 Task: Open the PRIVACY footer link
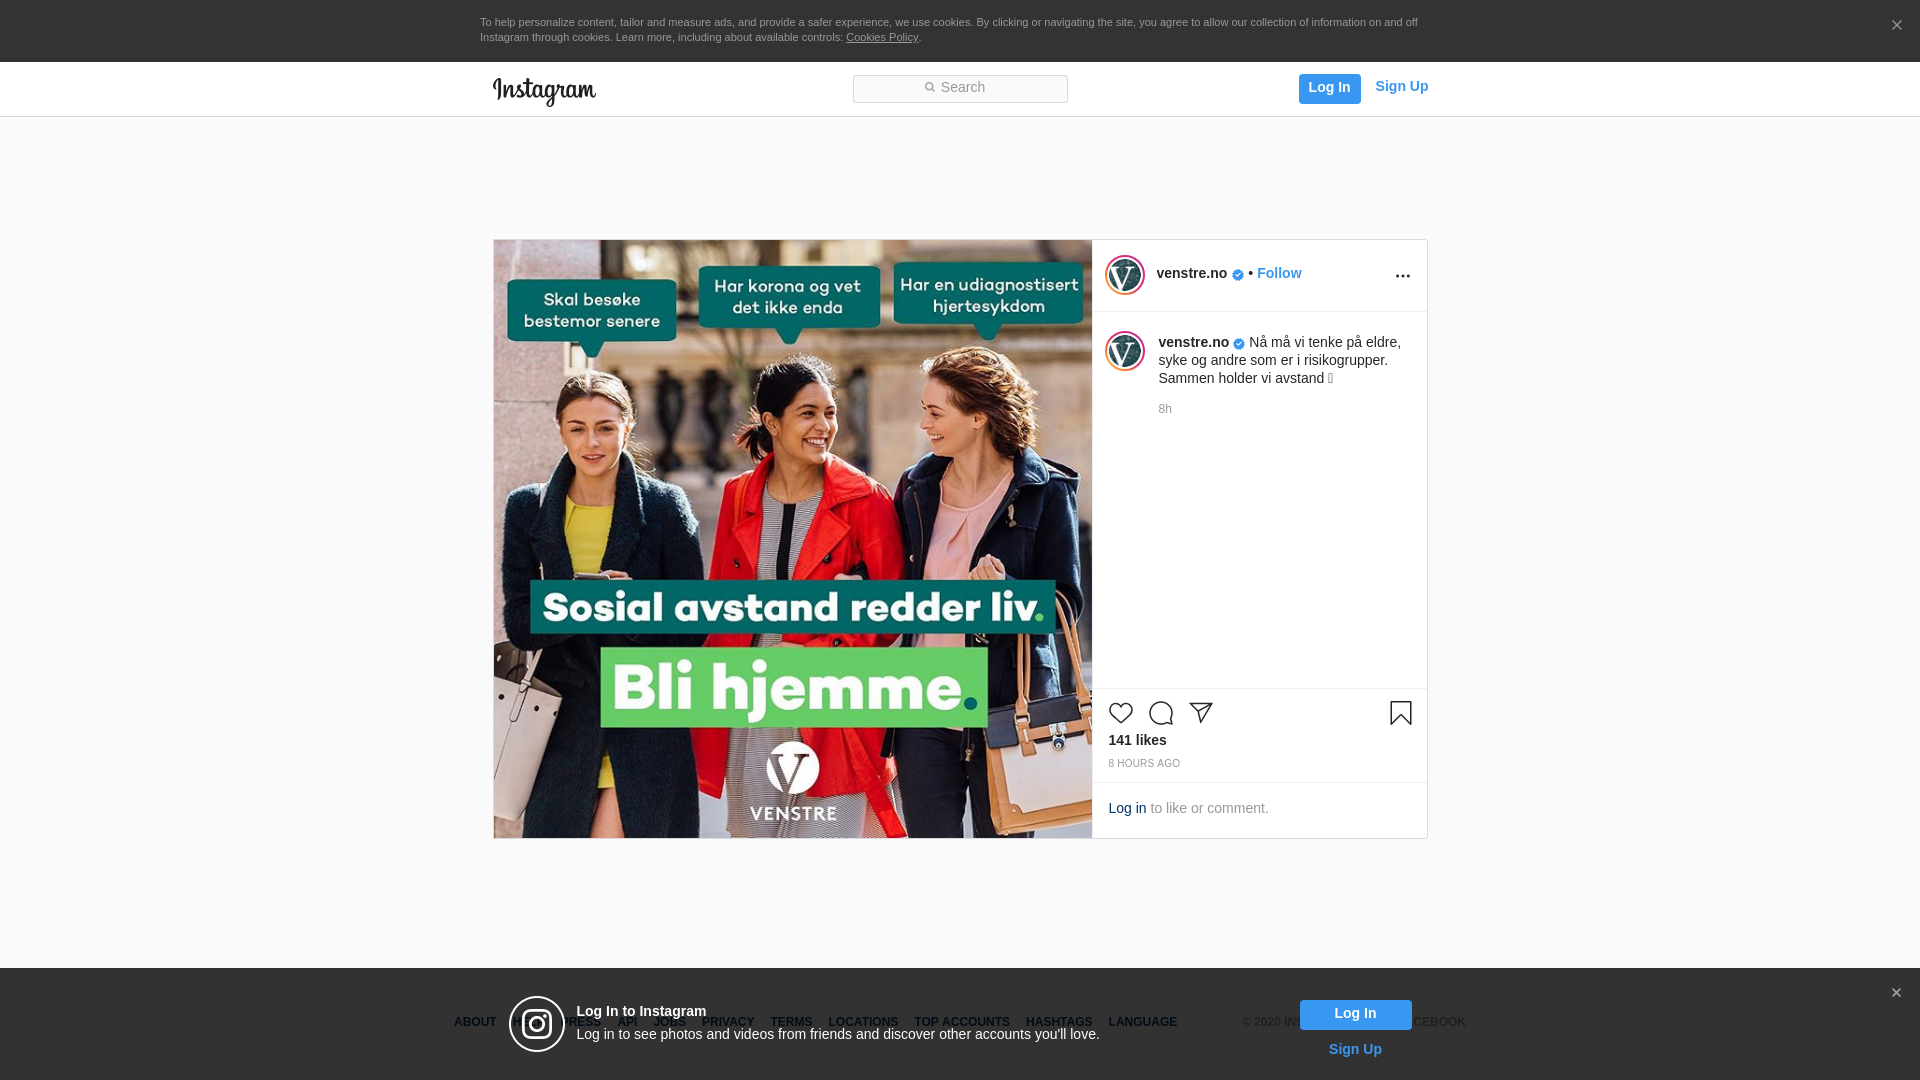(728, 1023)
